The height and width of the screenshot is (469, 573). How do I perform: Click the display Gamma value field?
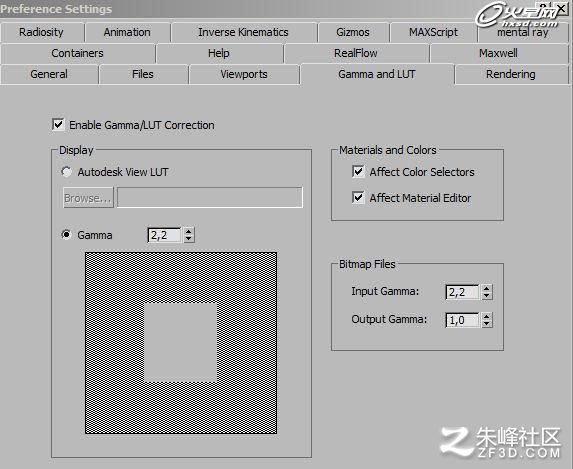pos(164,235)
